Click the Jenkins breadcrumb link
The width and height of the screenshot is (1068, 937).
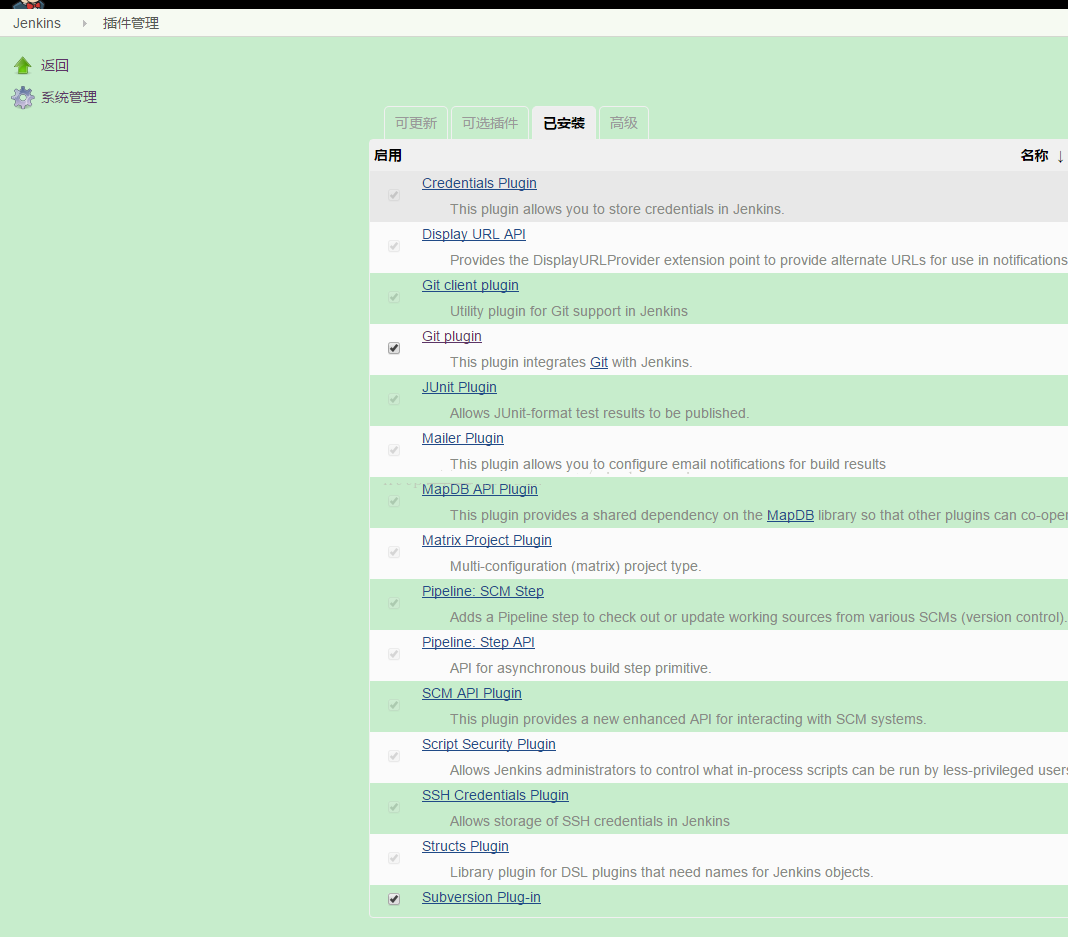point(37,23)
